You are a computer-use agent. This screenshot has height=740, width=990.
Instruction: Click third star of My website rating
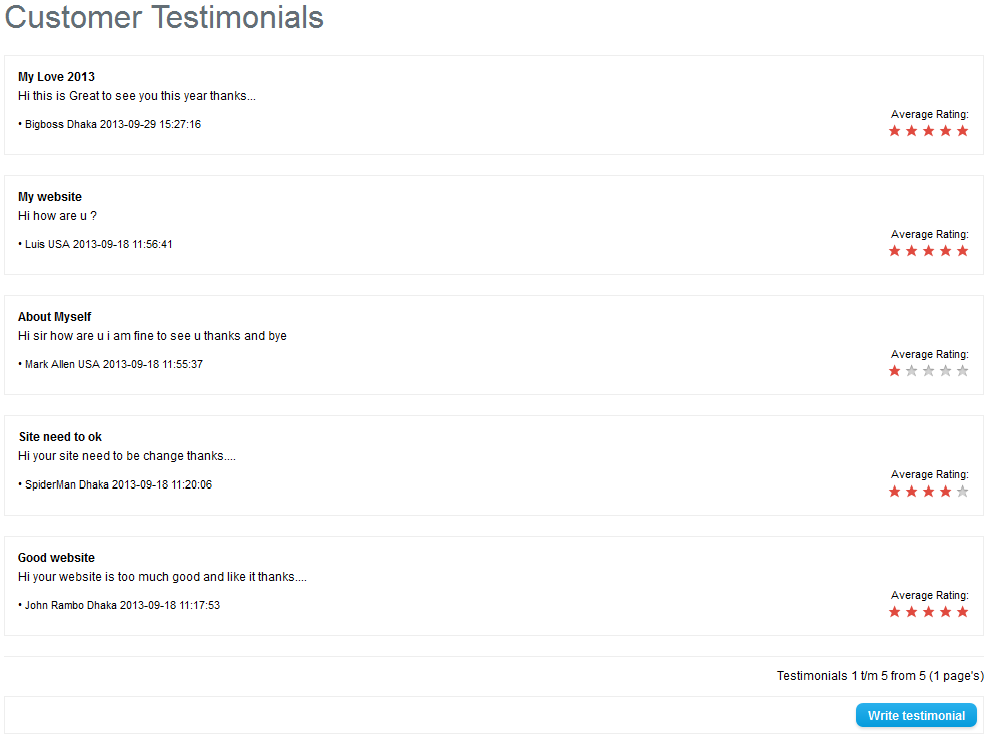[929, 251]
